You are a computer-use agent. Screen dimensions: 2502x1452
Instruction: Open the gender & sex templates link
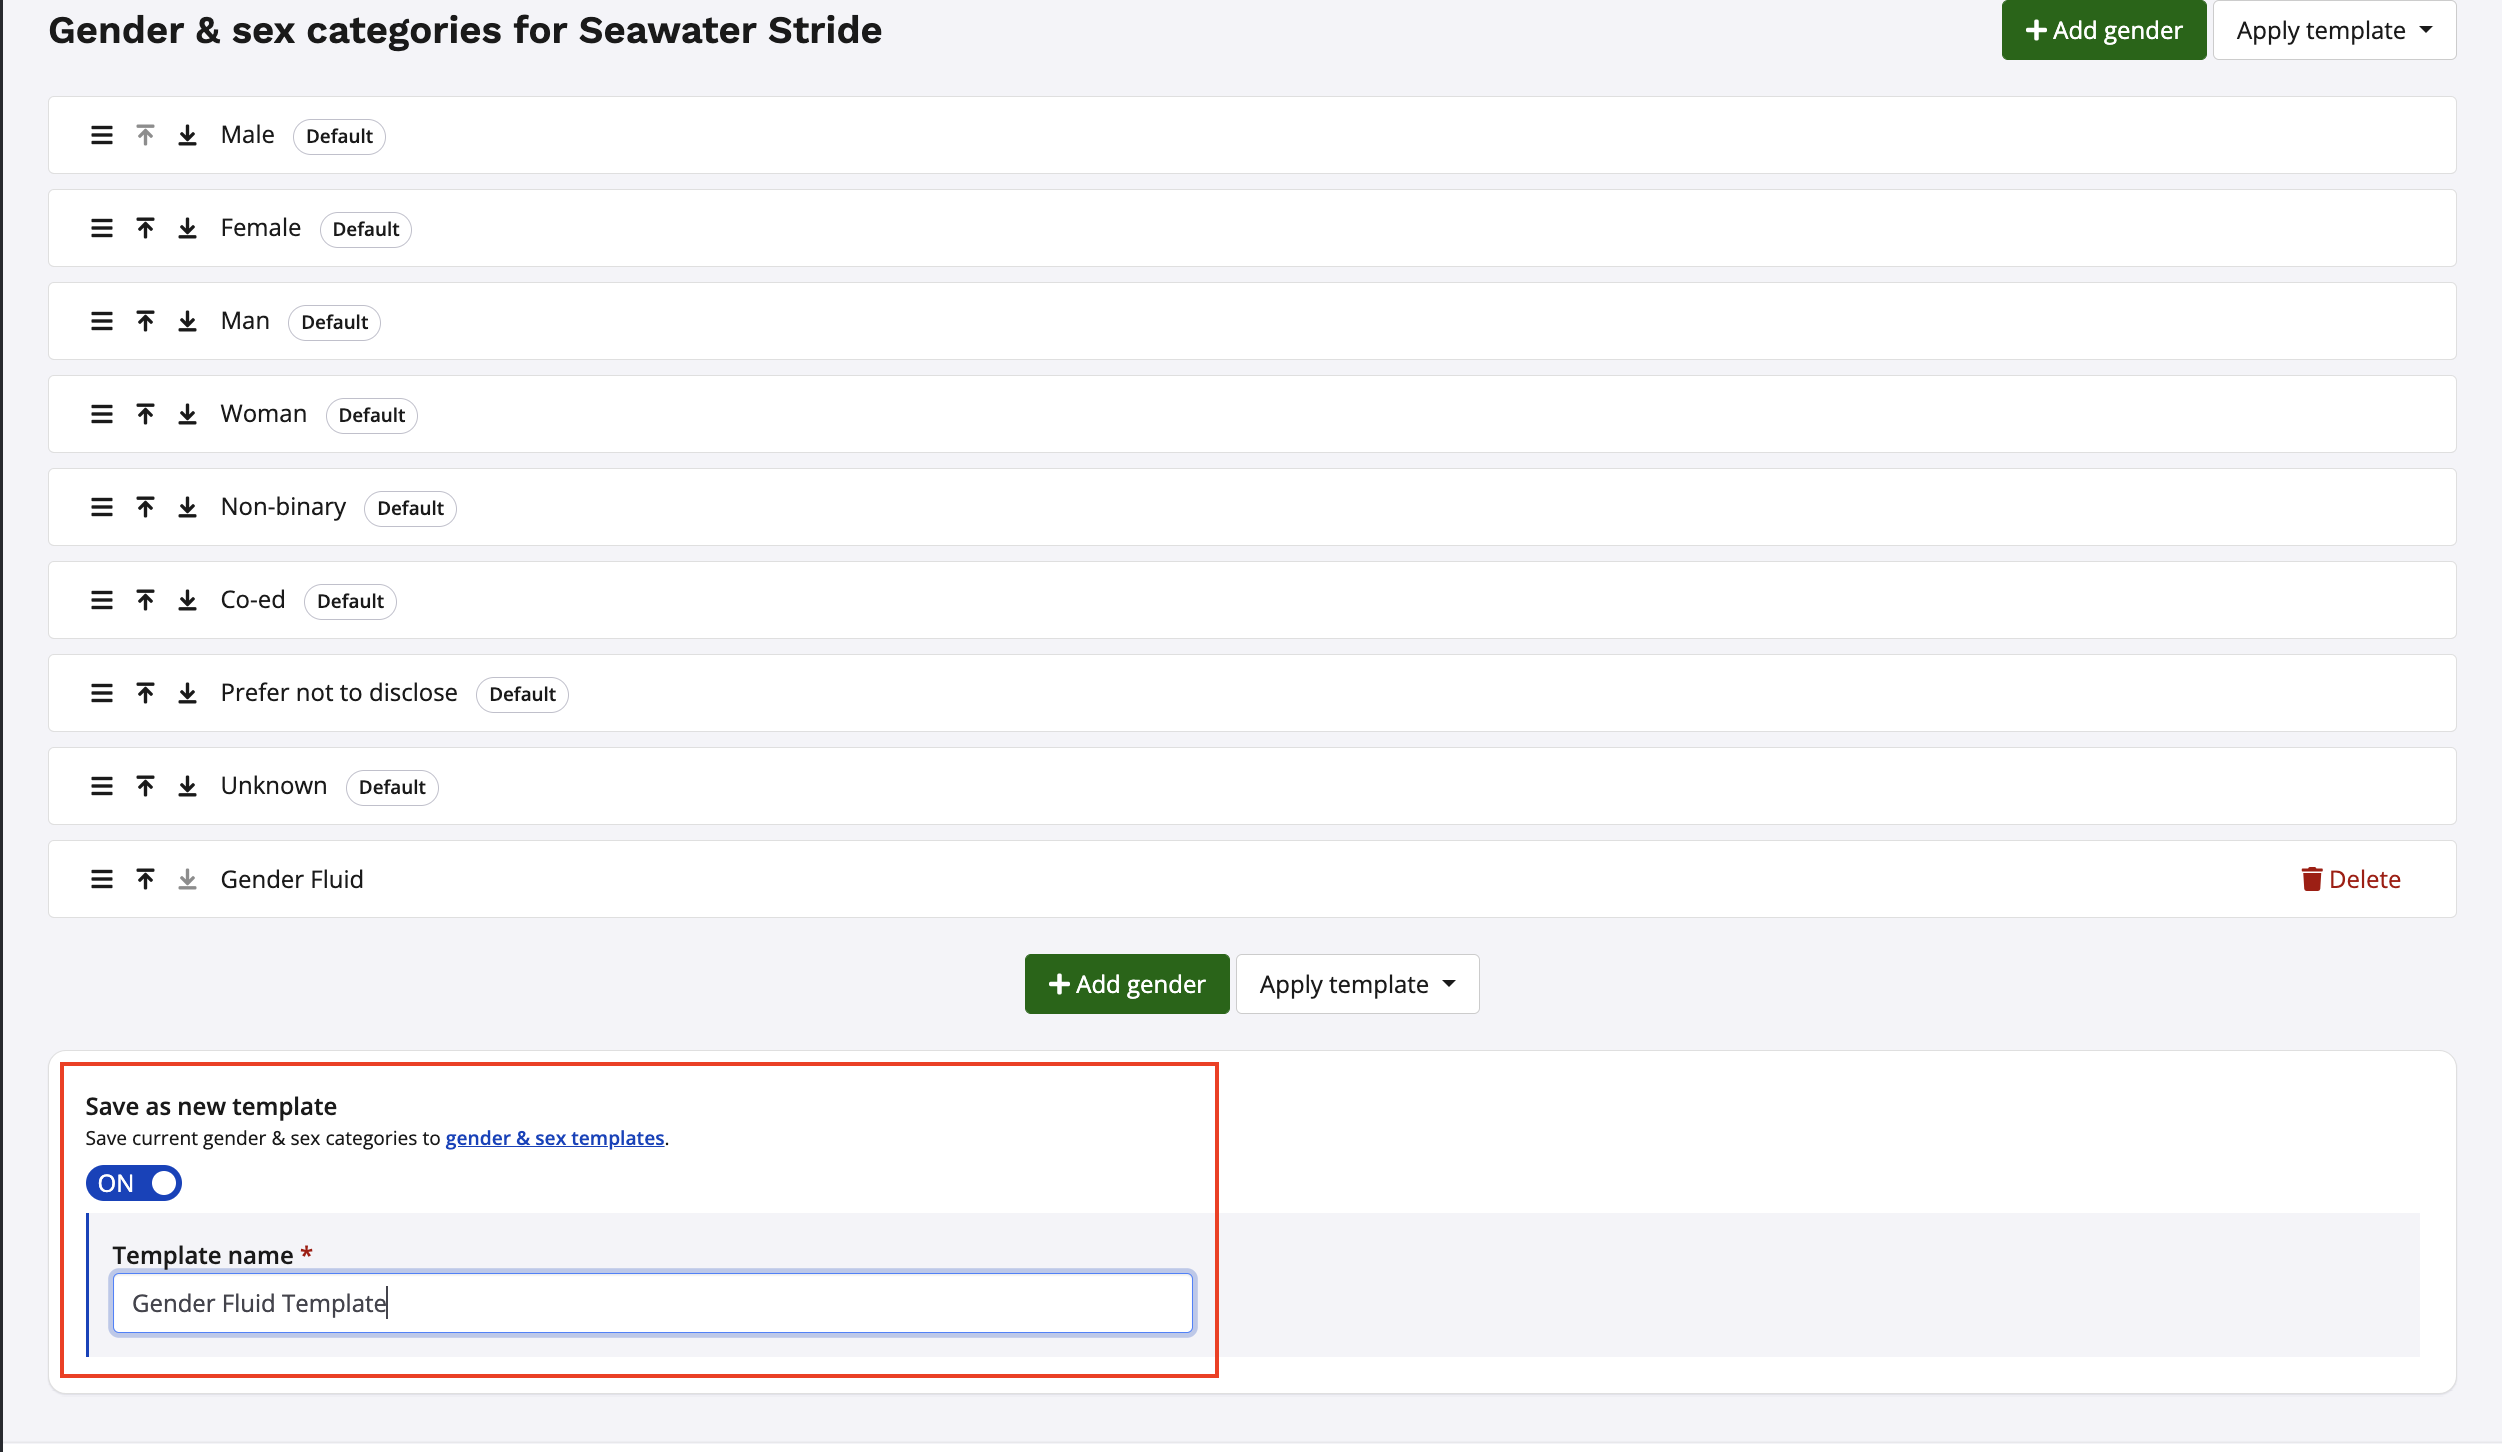tap(555, 1139)
